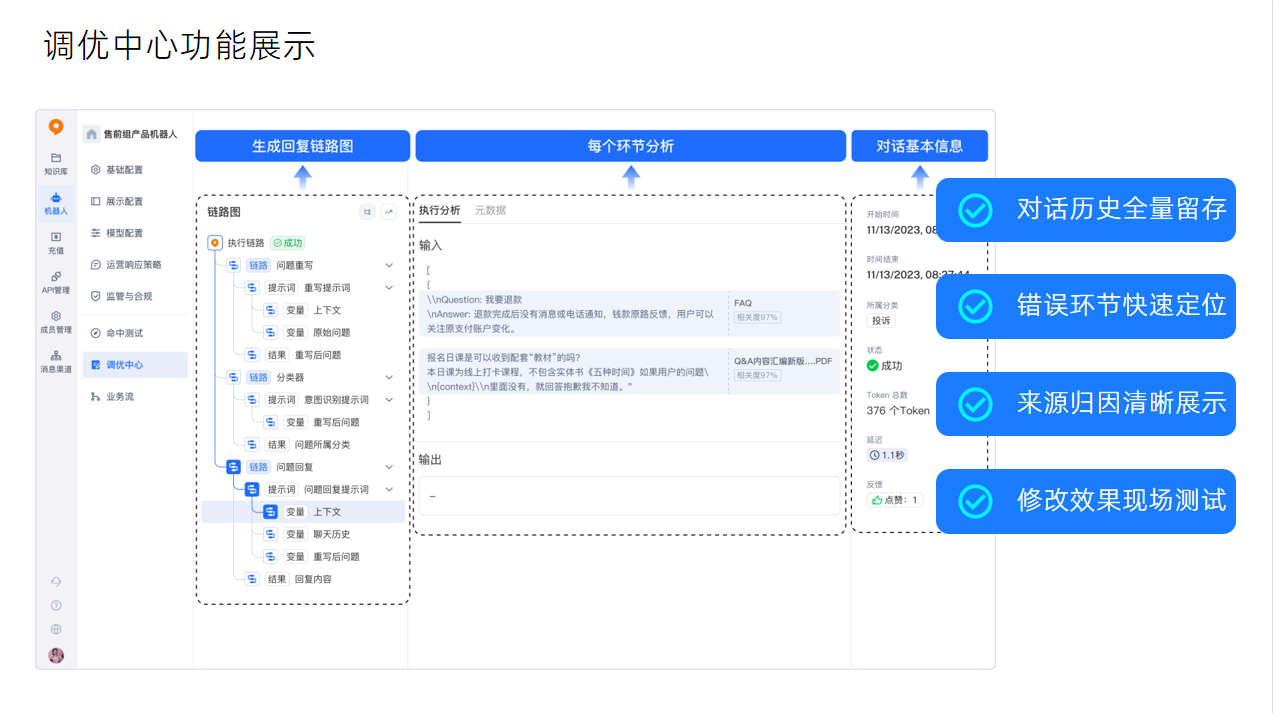Click the orange 执行链路 root node icon
The height and width of the screenshot is (713, 1273).
(215, 243)
